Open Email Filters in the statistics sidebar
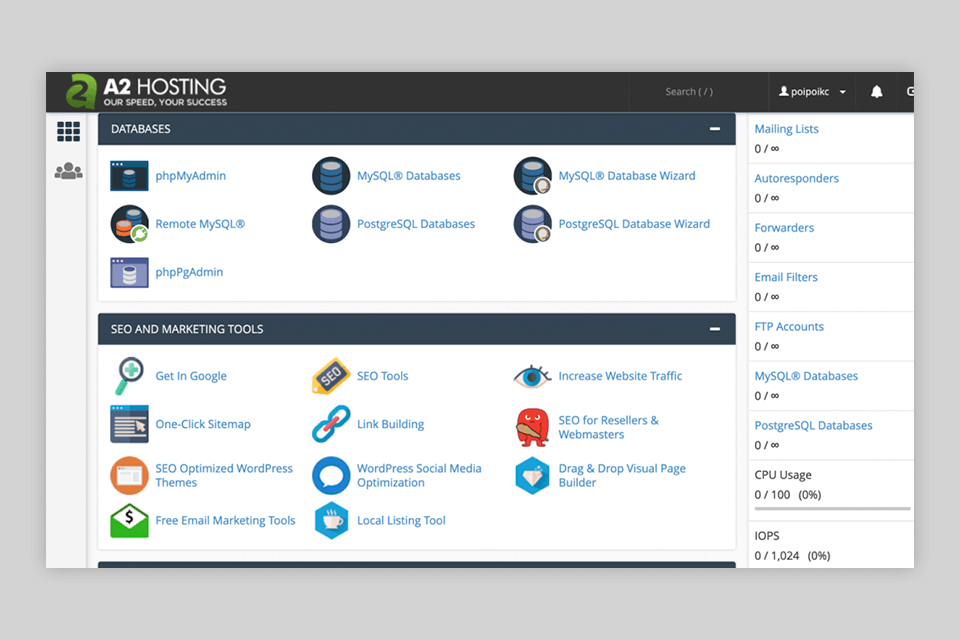Screen dimensions: 960x640 pyautogui.click(x=786, y=277)
